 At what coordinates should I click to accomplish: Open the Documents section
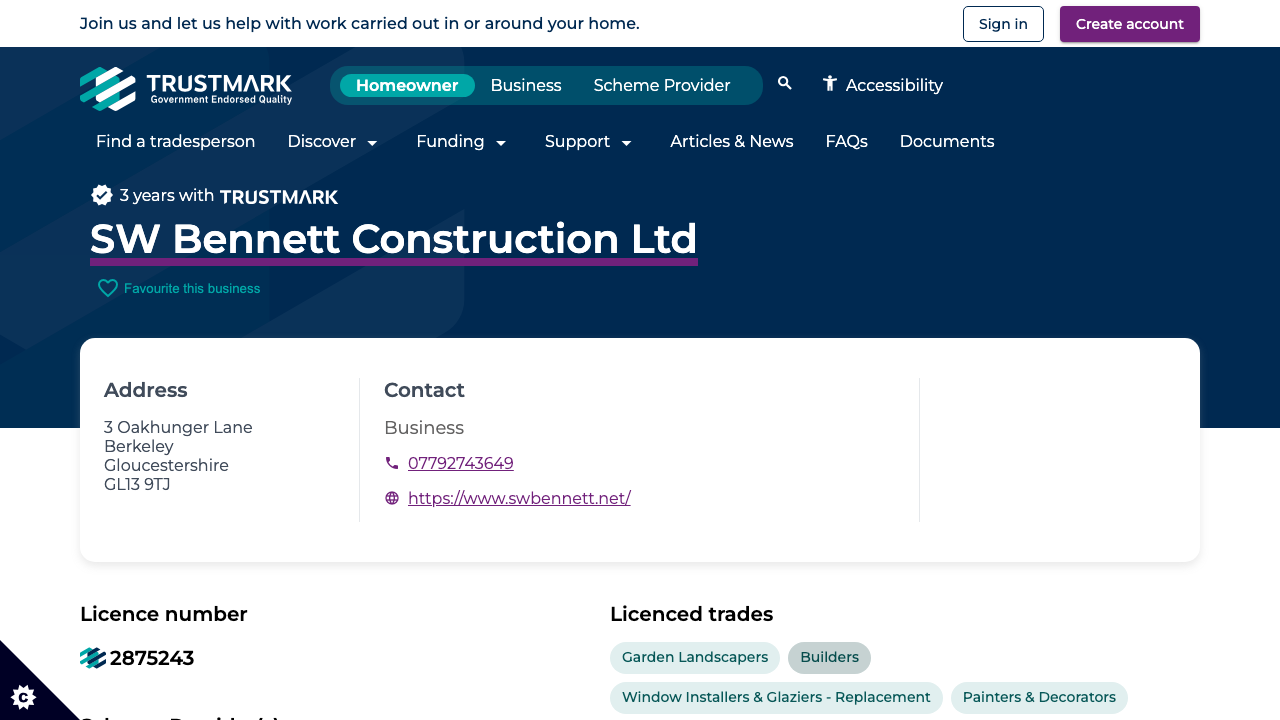tap(946, 142)
